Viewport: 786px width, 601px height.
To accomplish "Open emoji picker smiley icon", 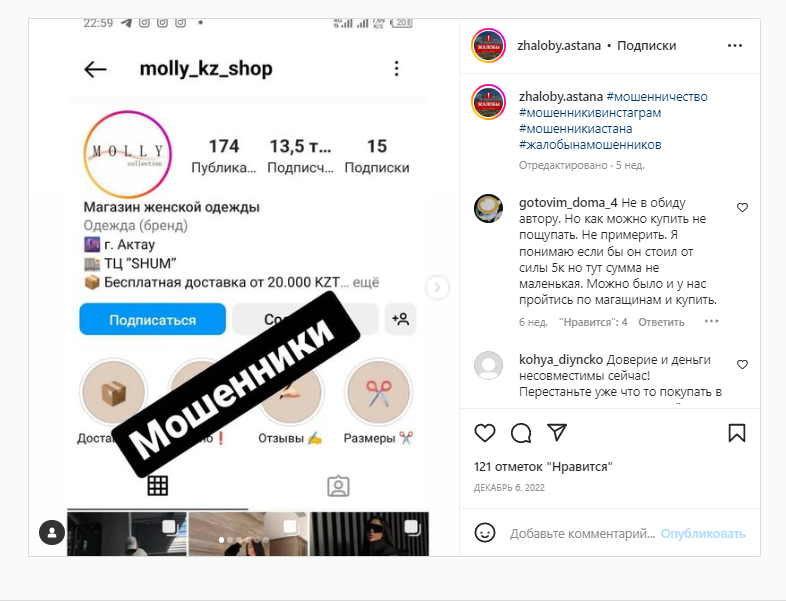I will [485, 533].
